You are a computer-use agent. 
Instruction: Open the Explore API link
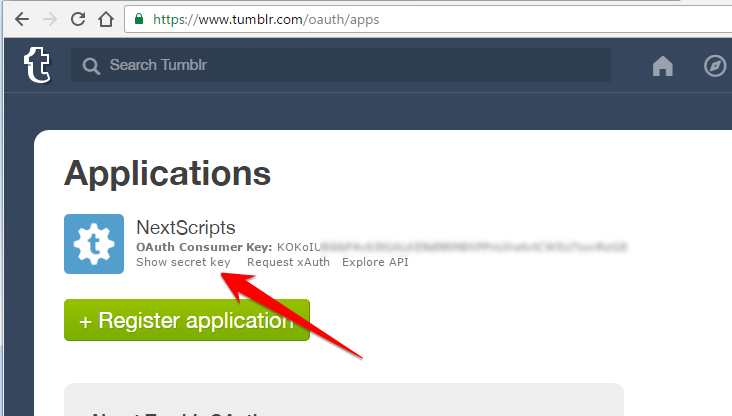[x=375, y=262]
